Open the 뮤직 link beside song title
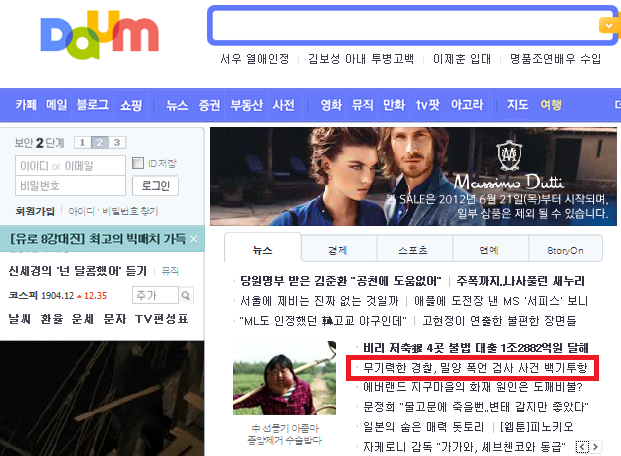Viewport: 621px width, 456px height. click(170, 271)
